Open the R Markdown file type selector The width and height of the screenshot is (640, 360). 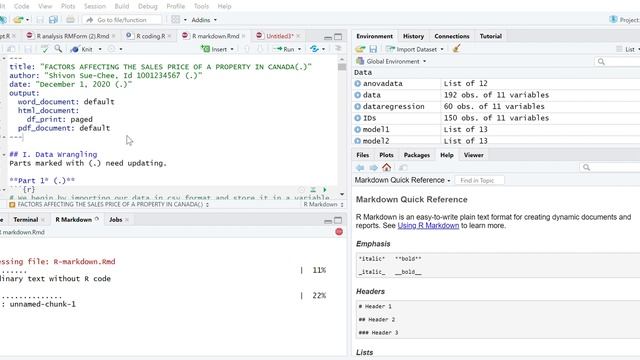[323, 204]
